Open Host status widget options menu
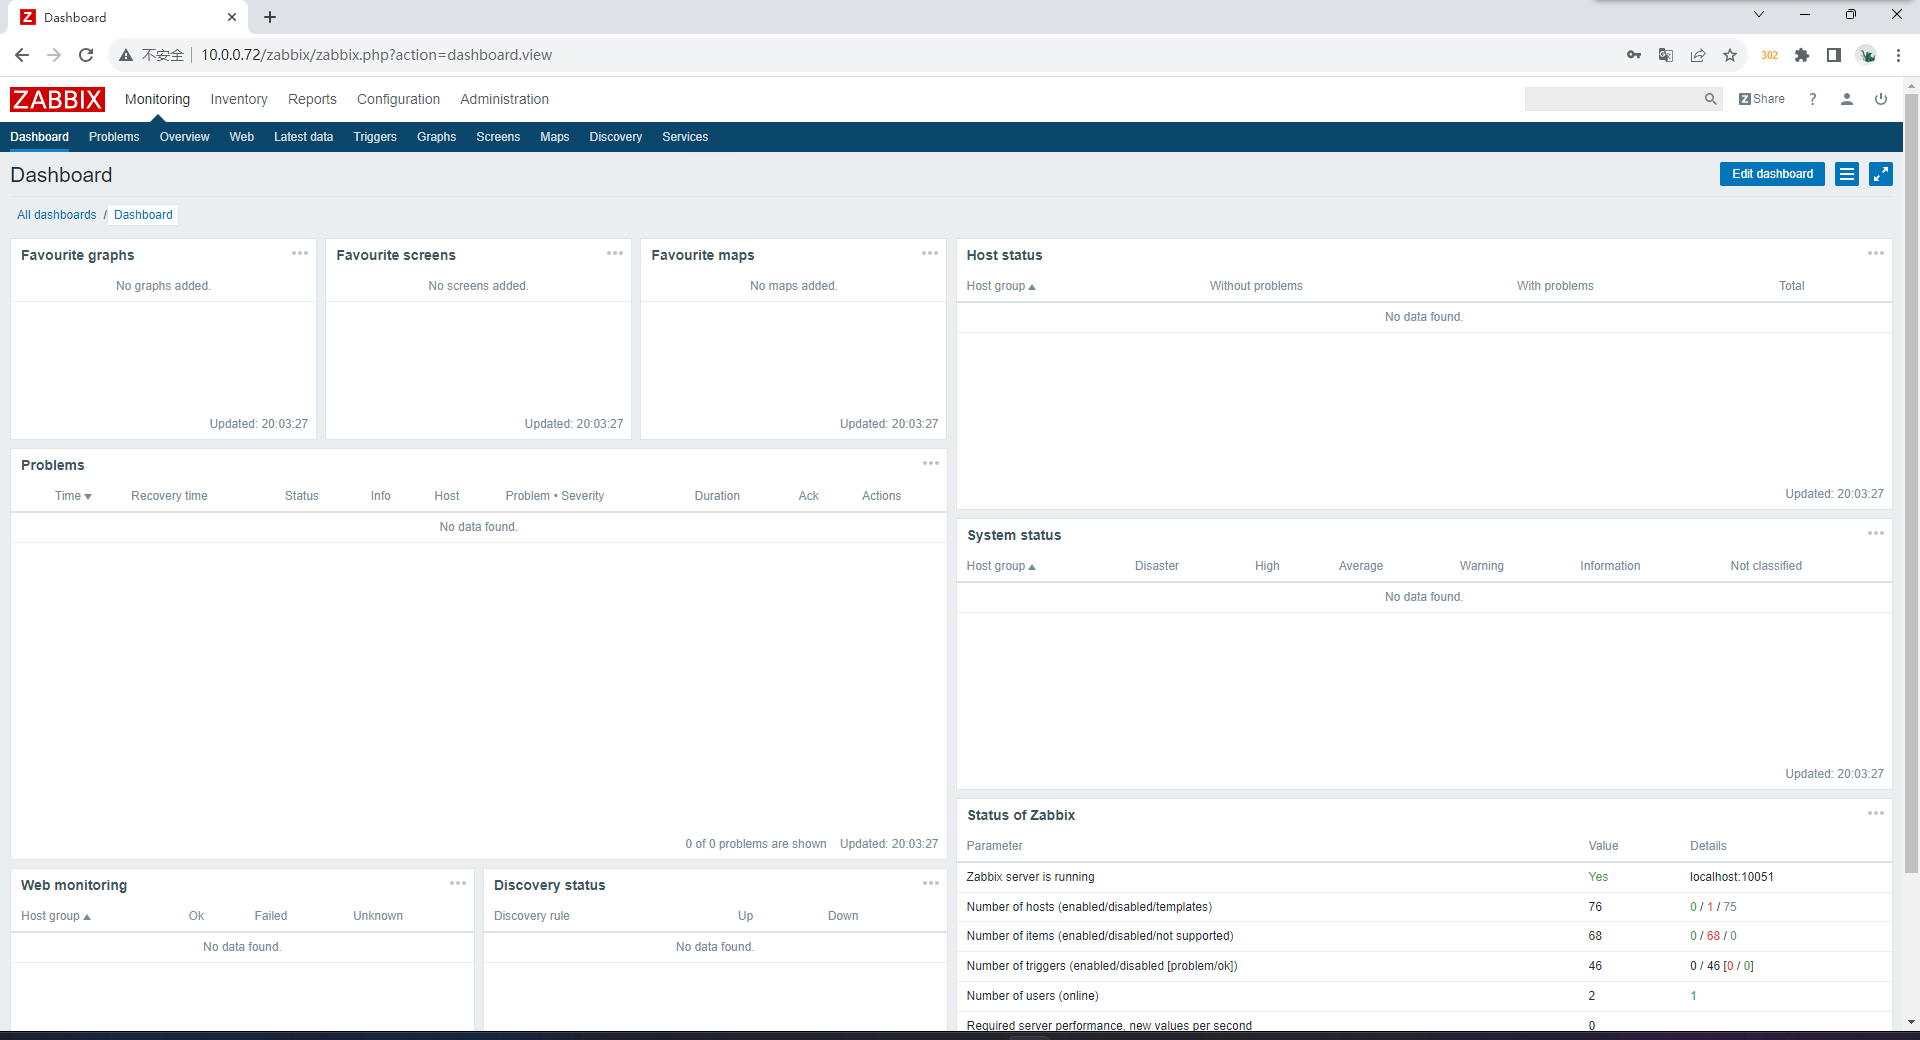Viewport: 1920px width, 1040px height. 1876,253
